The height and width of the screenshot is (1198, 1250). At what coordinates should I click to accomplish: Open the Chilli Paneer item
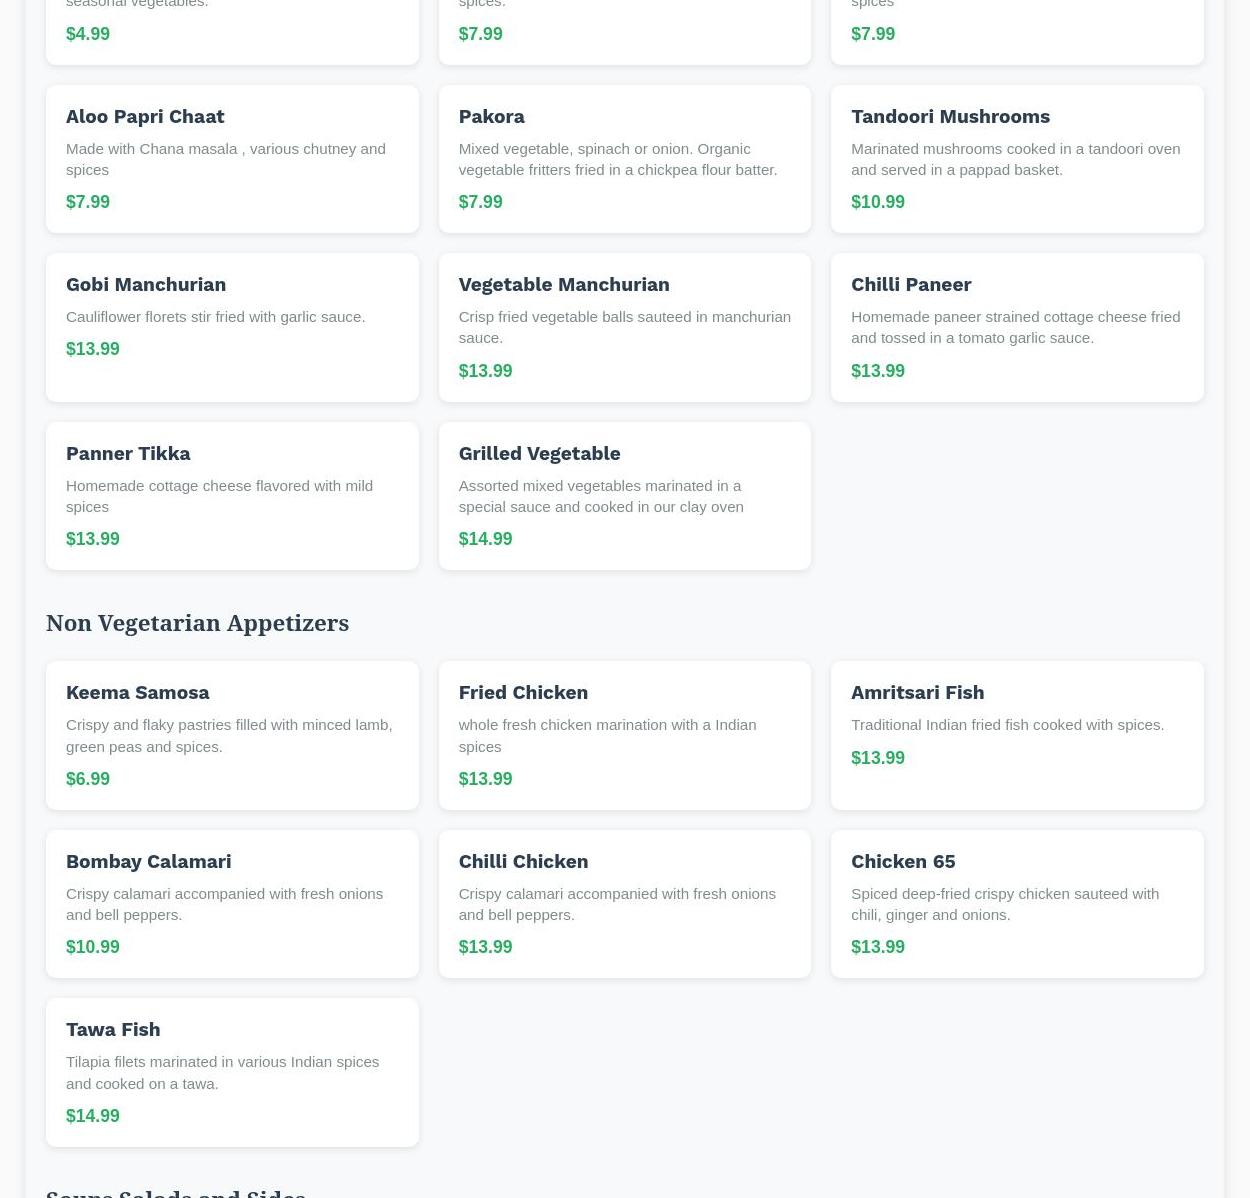coord(910,284)
